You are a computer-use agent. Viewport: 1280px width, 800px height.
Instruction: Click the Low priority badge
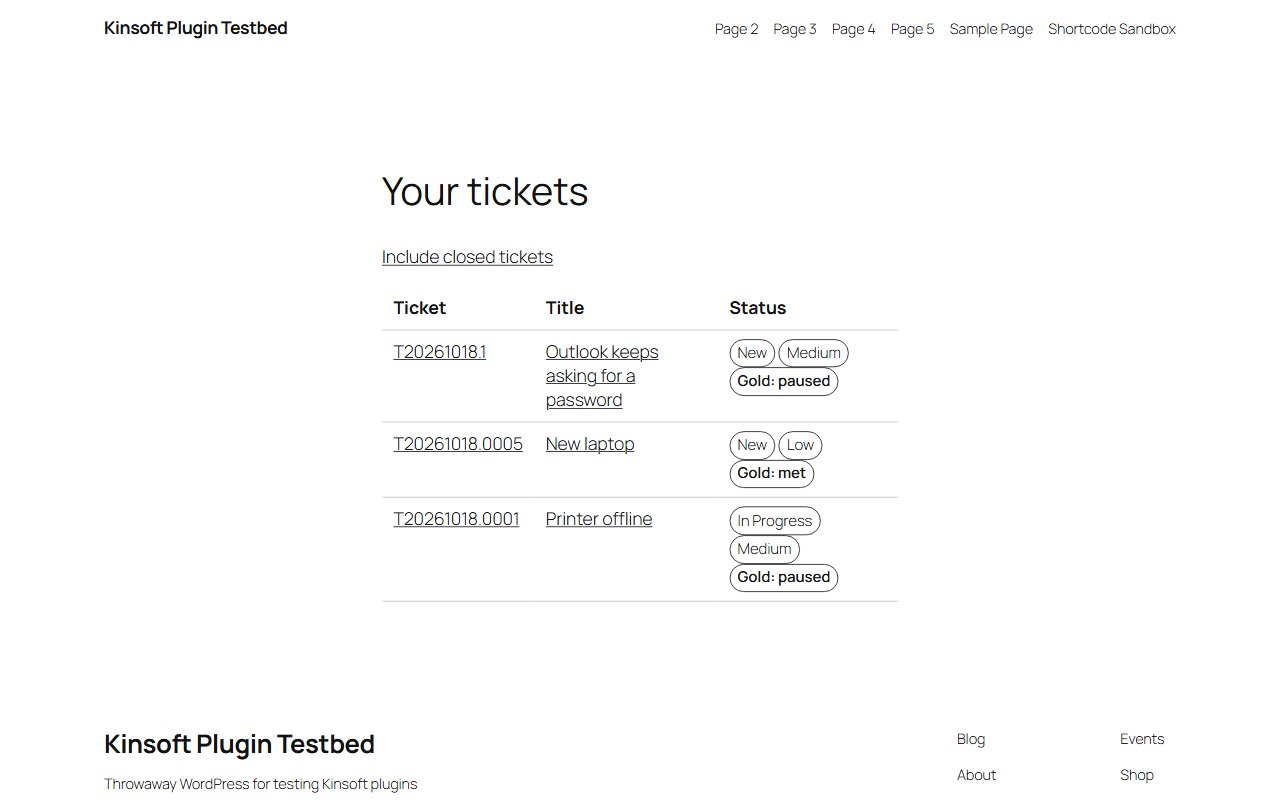tap(800, 445)
